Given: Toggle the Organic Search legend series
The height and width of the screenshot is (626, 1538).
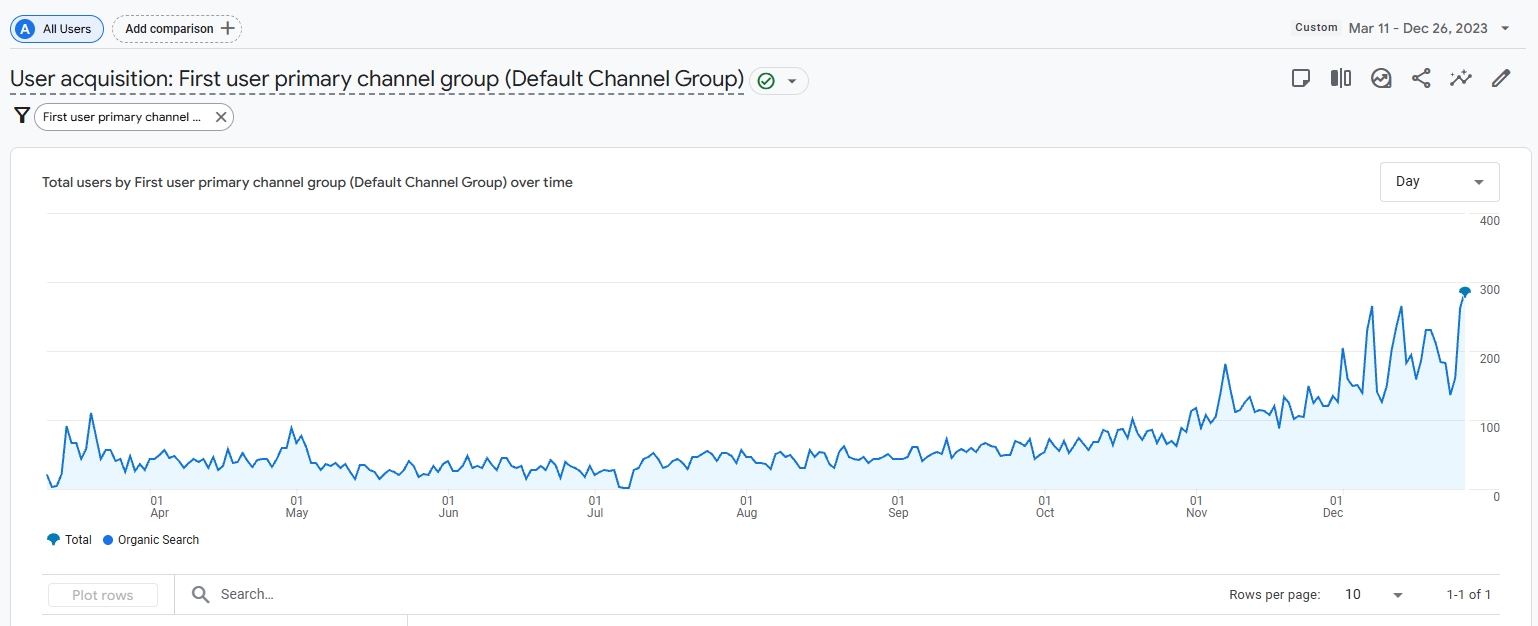Looking at the screenshot, I should click(x=151, y=540).
